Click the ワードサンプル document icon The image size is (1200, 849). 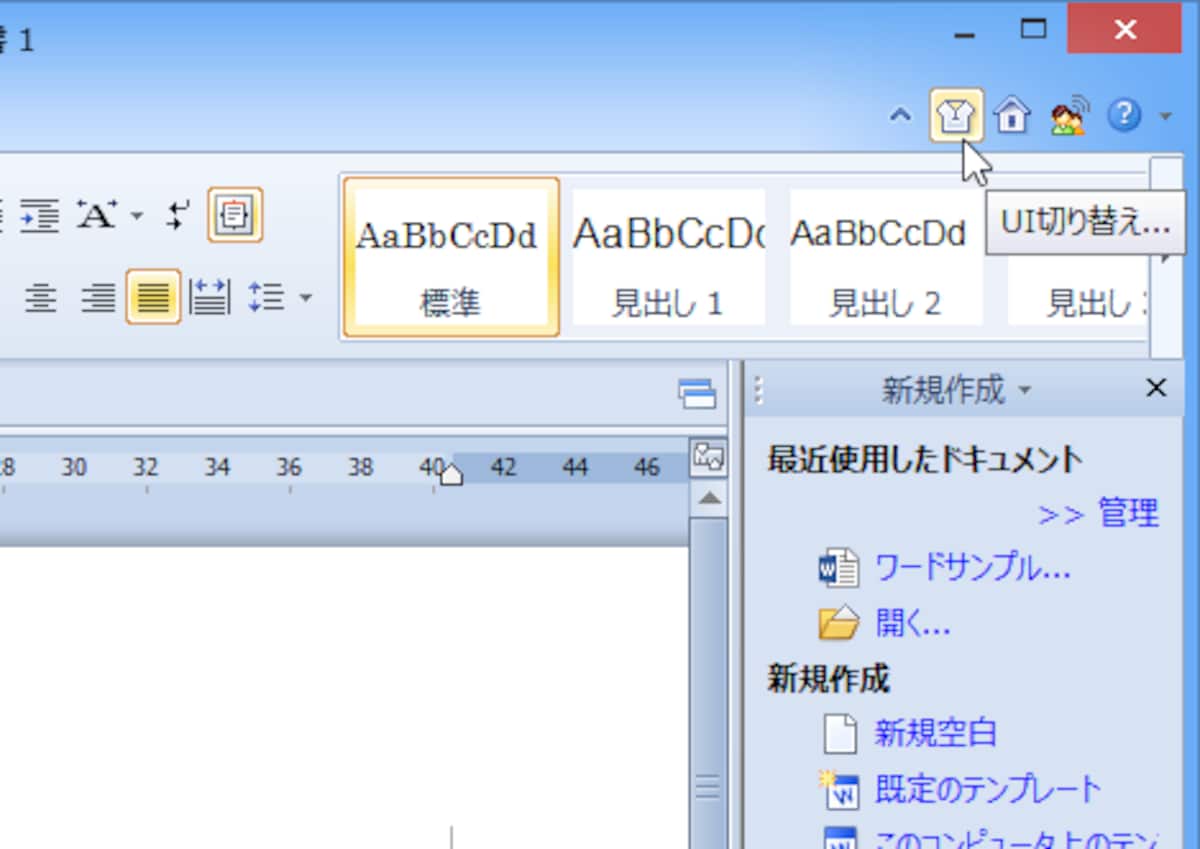[839, 568]
